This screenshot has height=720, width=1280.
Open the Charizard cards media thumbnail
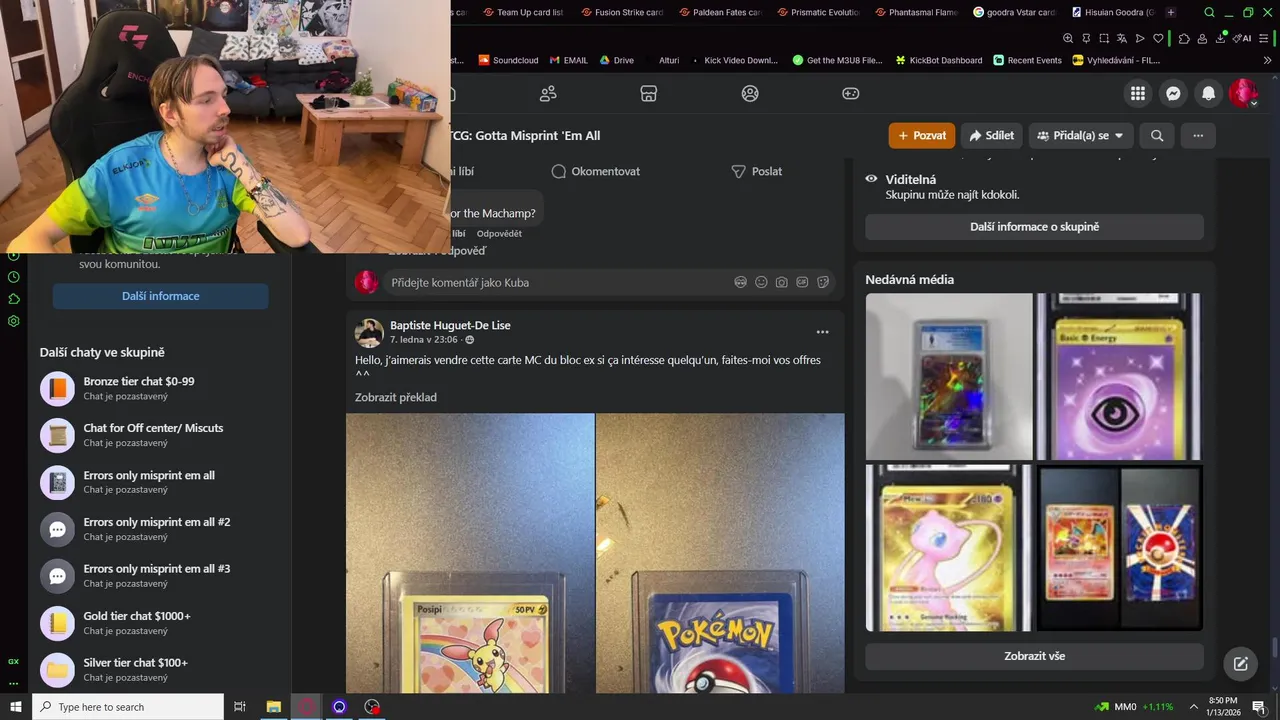[x=1120, y=548]
